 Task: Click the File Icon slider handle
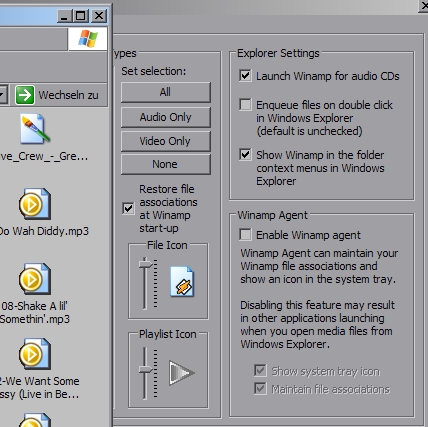[145, 264]
